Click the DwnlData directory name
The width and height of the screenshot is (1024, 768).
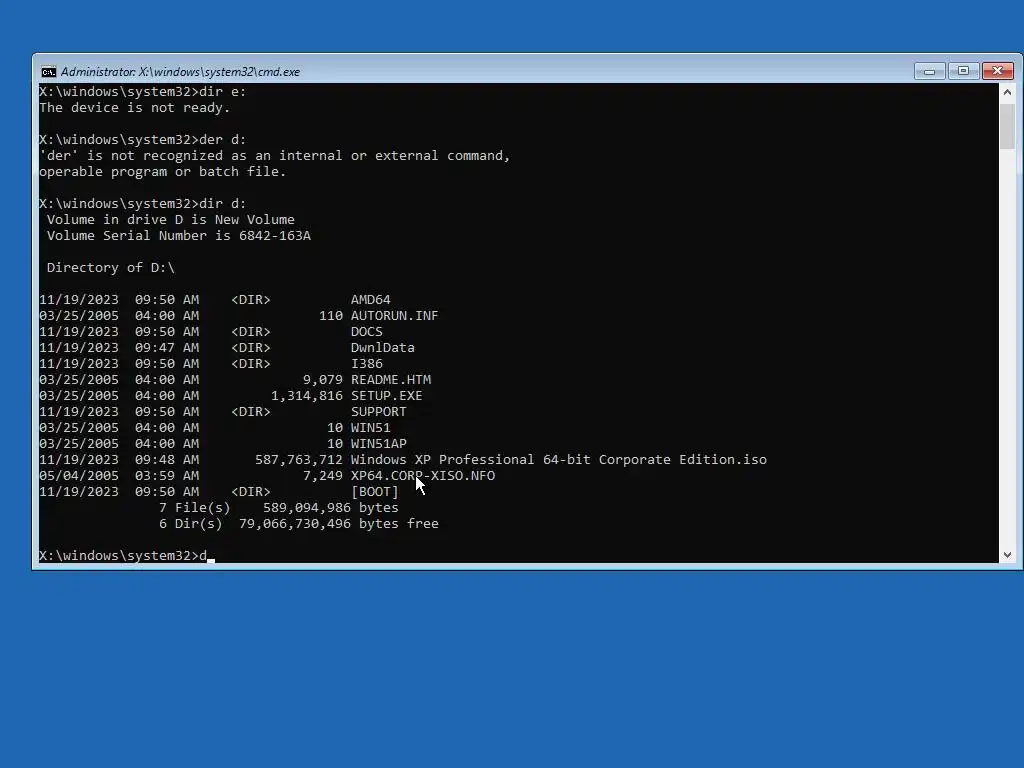383,347
